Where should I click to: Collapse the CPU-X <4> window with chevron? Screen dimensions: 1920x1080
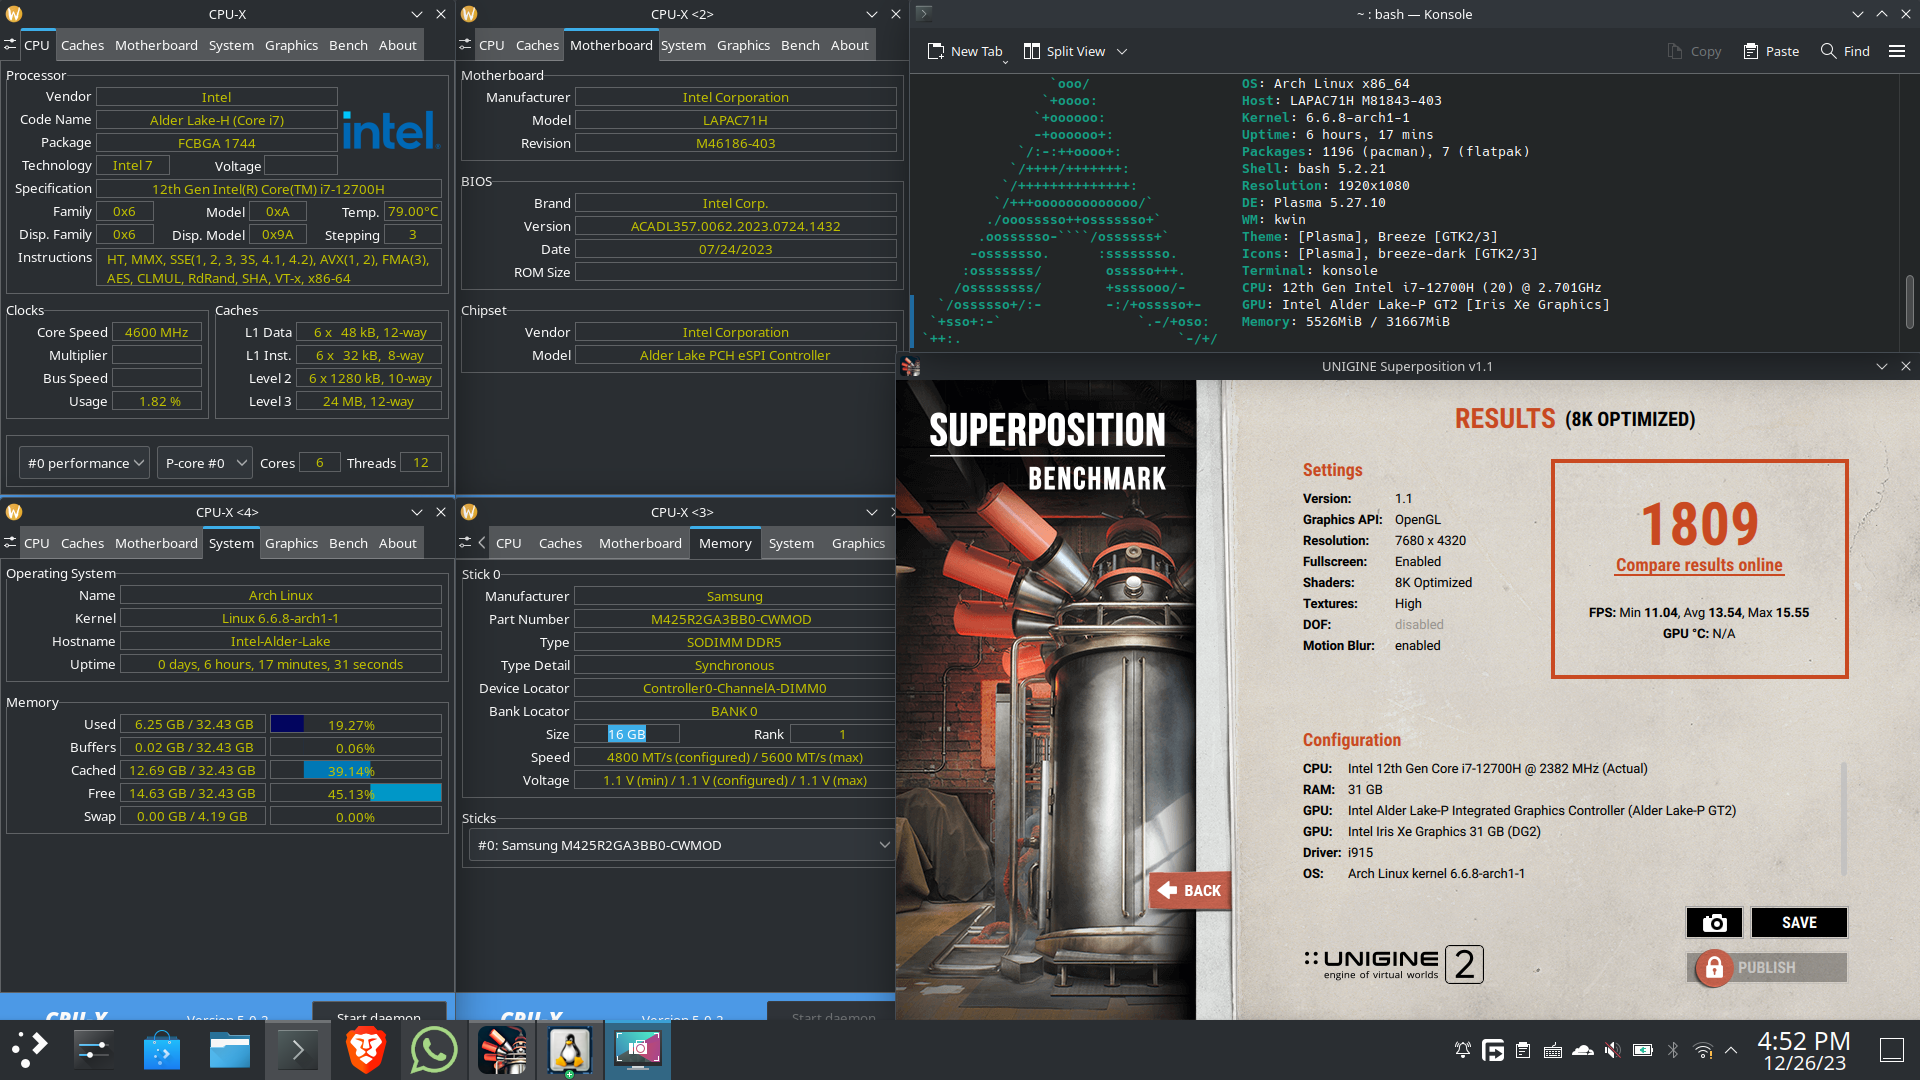(417, 512)
